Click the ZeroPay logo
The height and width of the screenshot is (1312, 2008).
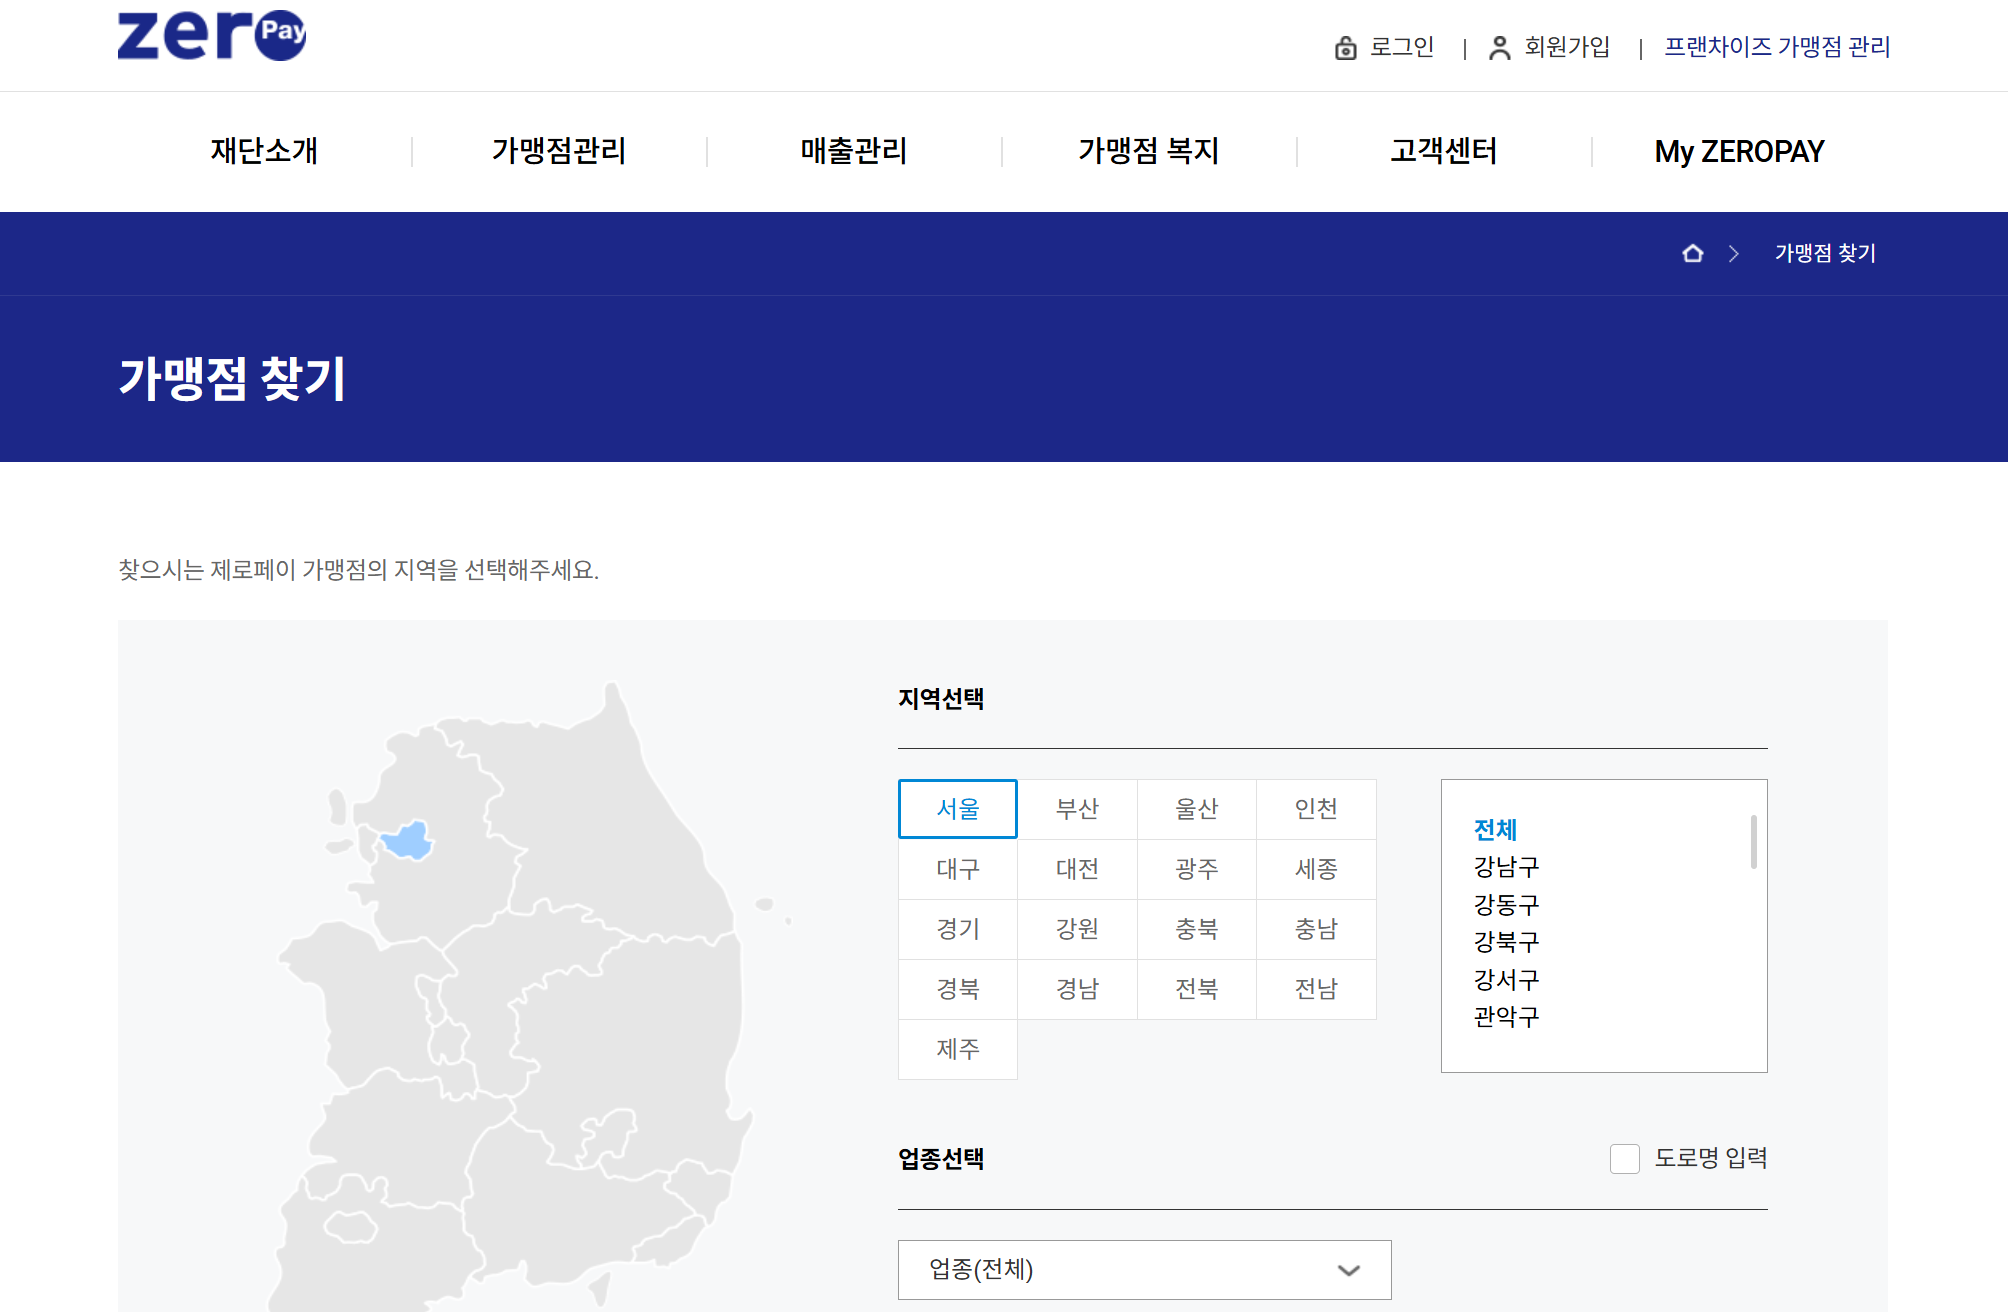[212, 35]
